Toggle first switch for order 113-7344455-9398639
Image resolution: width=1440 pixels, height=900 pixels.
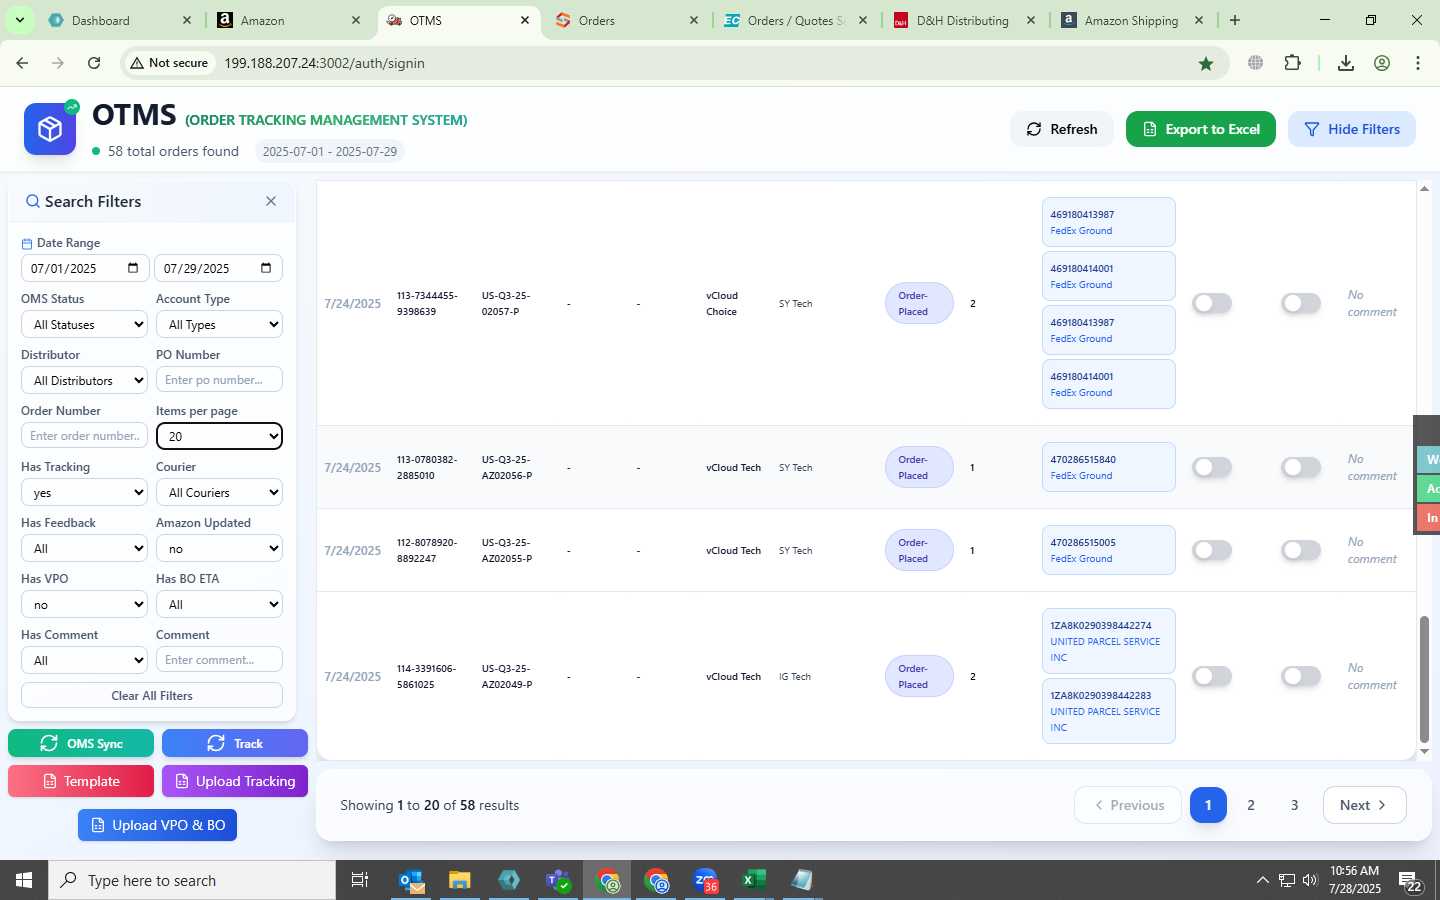click(1212, 303)
